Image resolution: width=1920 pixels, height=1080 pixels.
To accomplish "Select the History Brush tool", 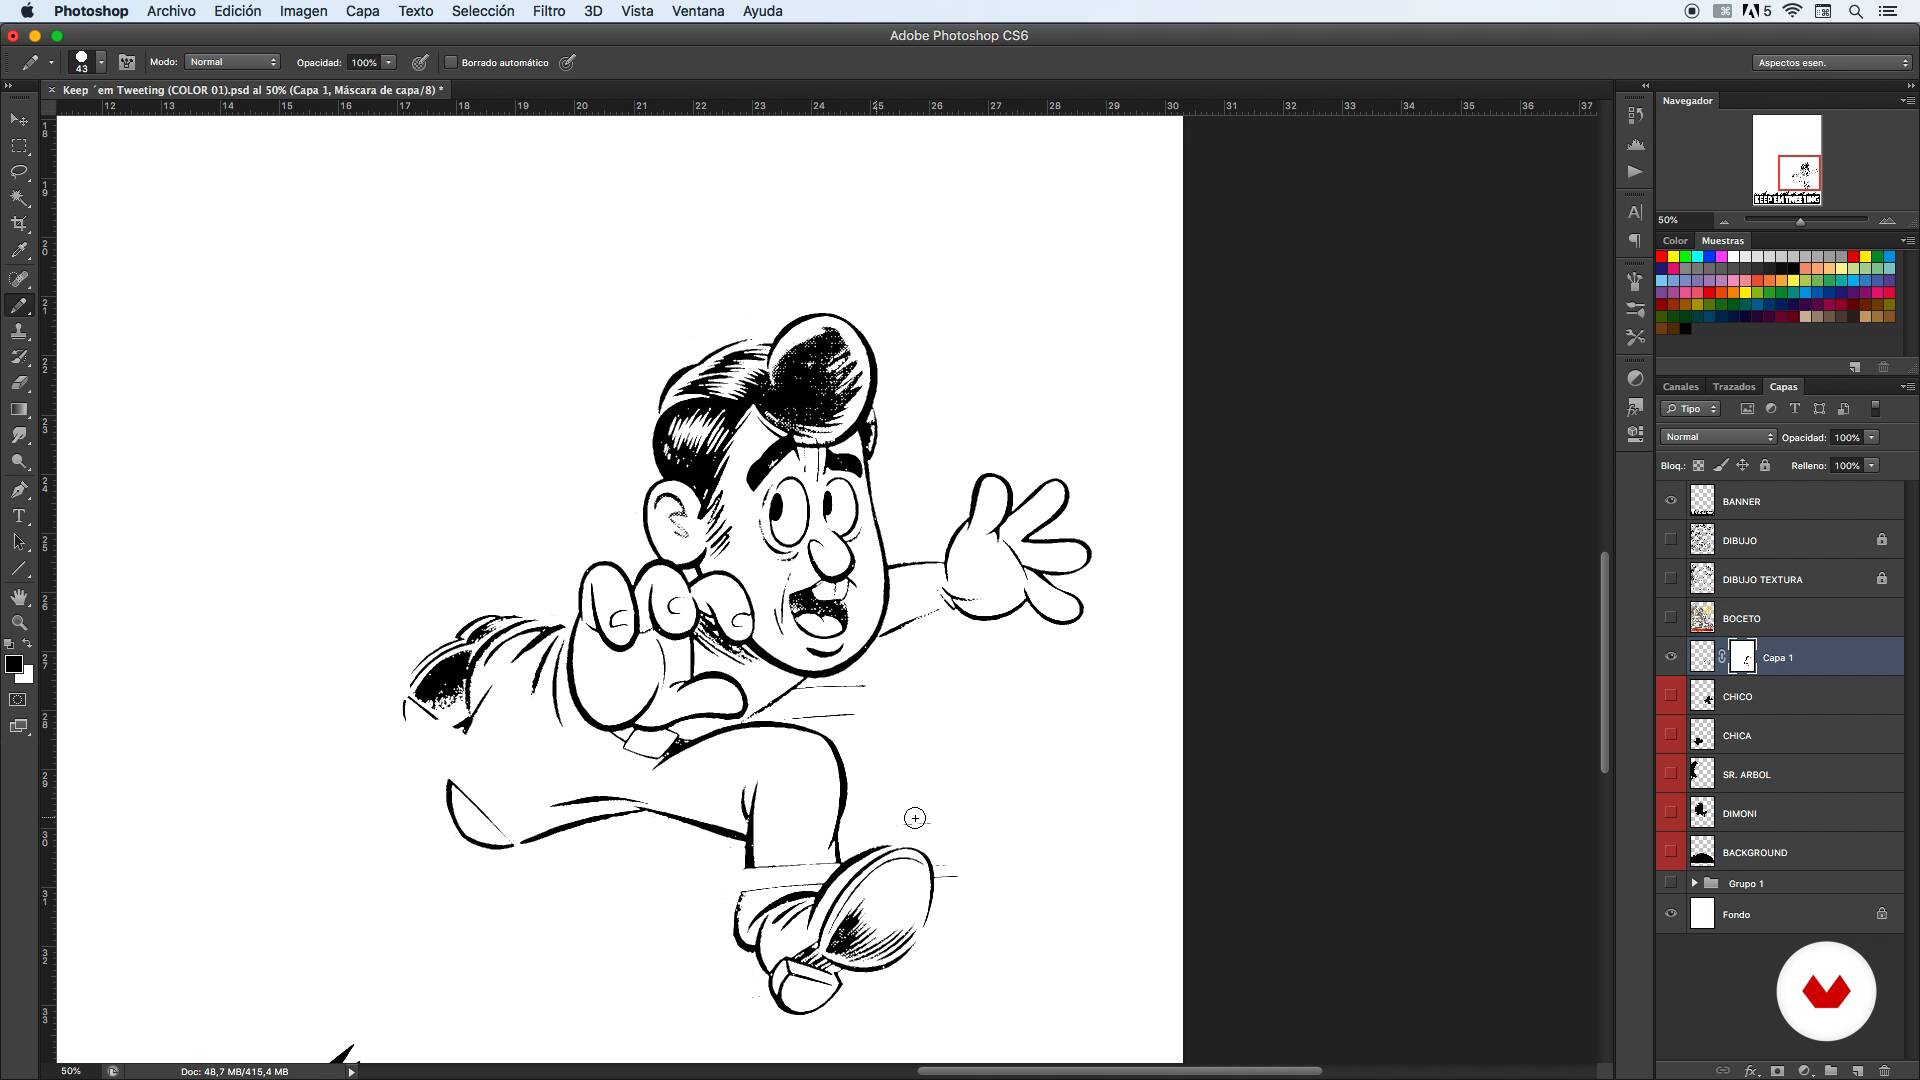I will (x=19, y=357).
